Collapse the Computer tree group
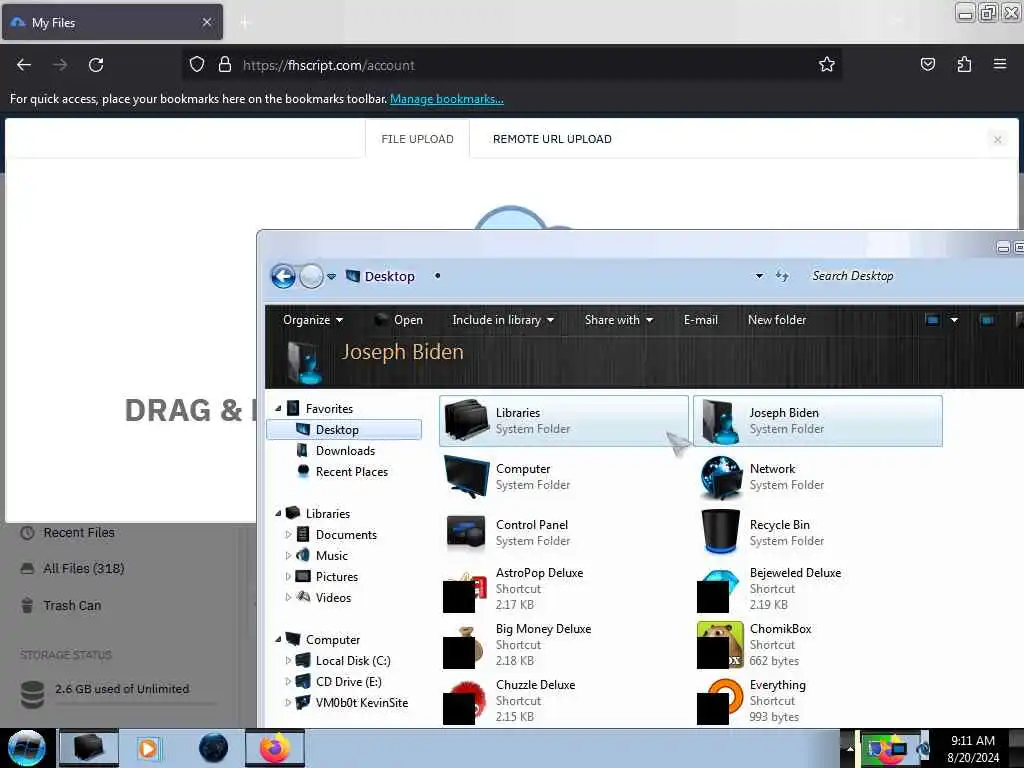 pyautogui.click(x=278, y=640)
